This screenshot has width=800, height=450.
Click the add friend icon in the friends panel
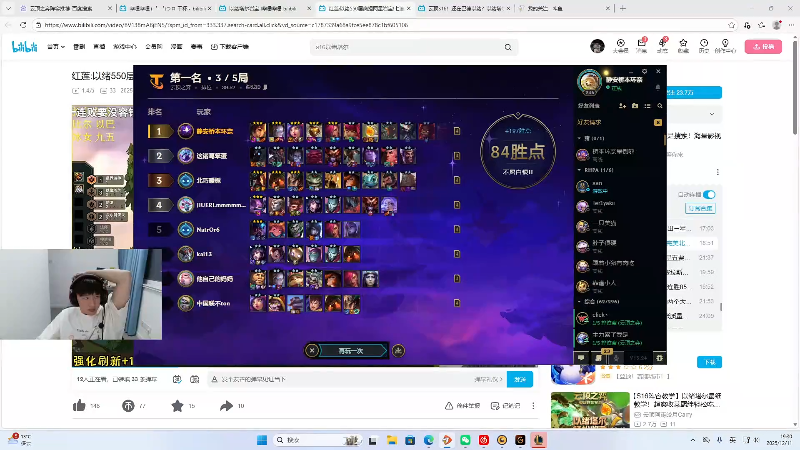(x=622, y=106)
